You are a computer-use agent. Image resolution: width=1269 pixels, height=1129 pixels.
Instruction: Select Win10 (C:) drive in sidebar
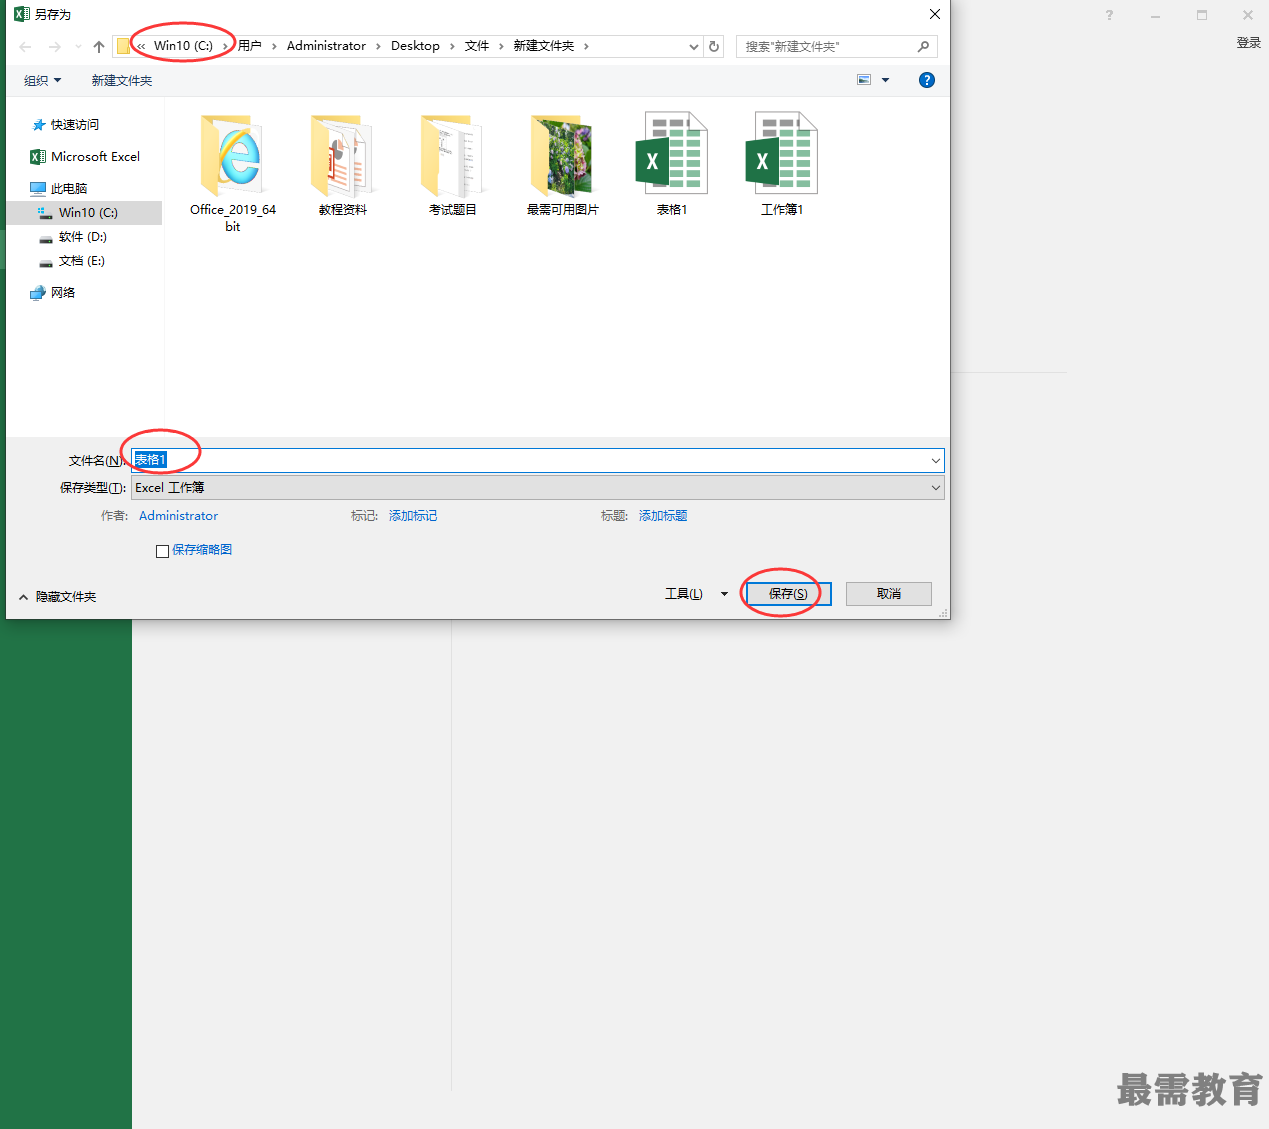(84, 213)
